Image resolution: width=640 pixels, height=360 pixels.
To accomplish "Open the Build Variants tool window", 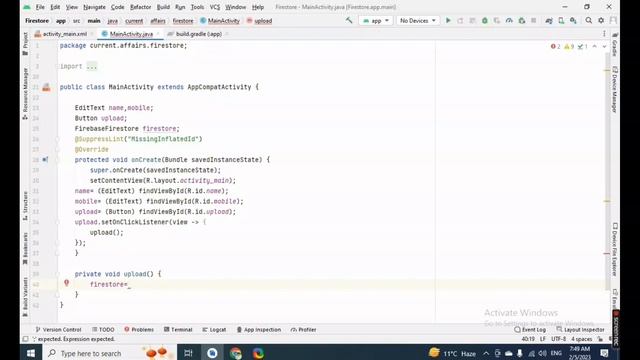I will 25,297.
